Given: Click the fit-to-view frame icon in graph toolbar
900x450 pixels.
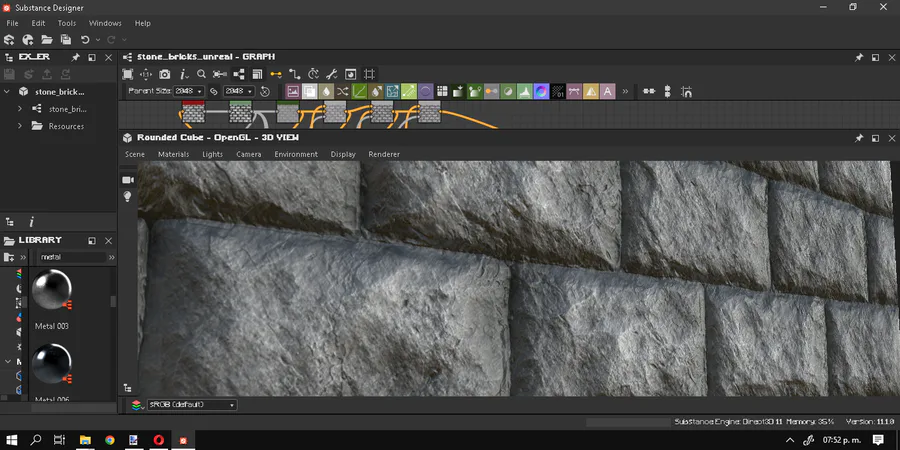Looking at the screenshot, I should (128, 74).
